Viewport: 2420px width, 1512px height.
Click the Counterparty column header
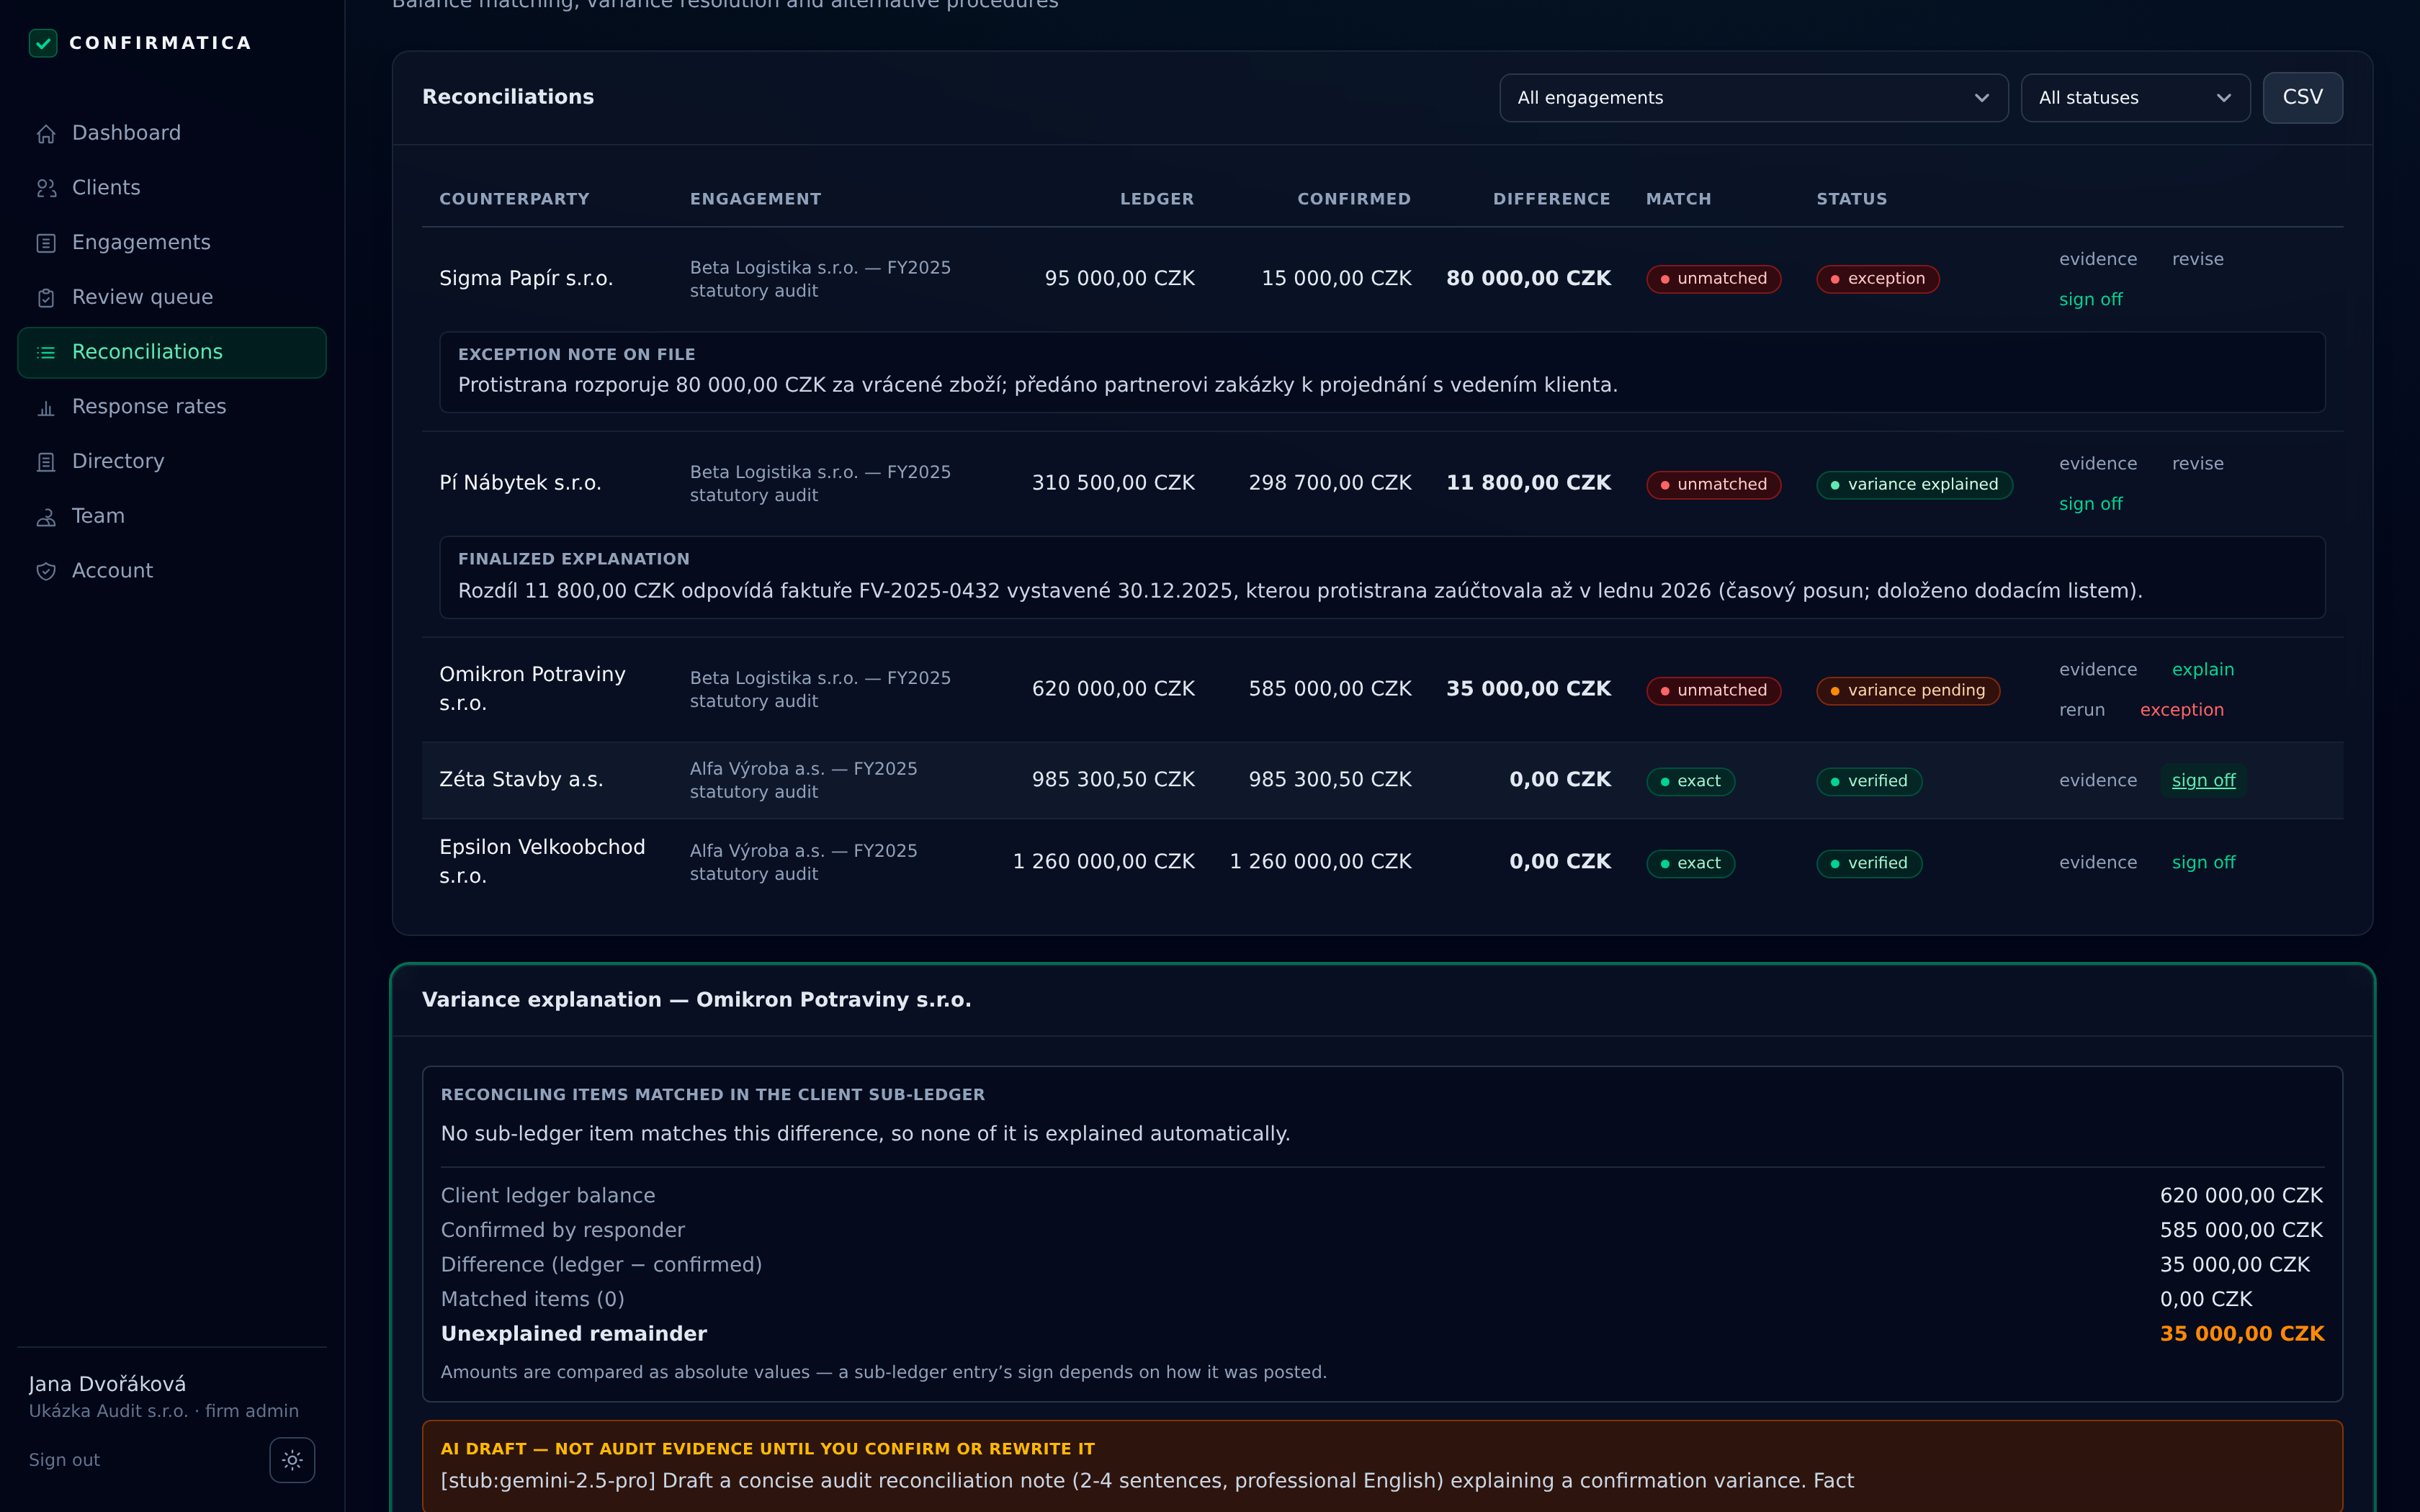pyautogui.click(x=514, y=199)
